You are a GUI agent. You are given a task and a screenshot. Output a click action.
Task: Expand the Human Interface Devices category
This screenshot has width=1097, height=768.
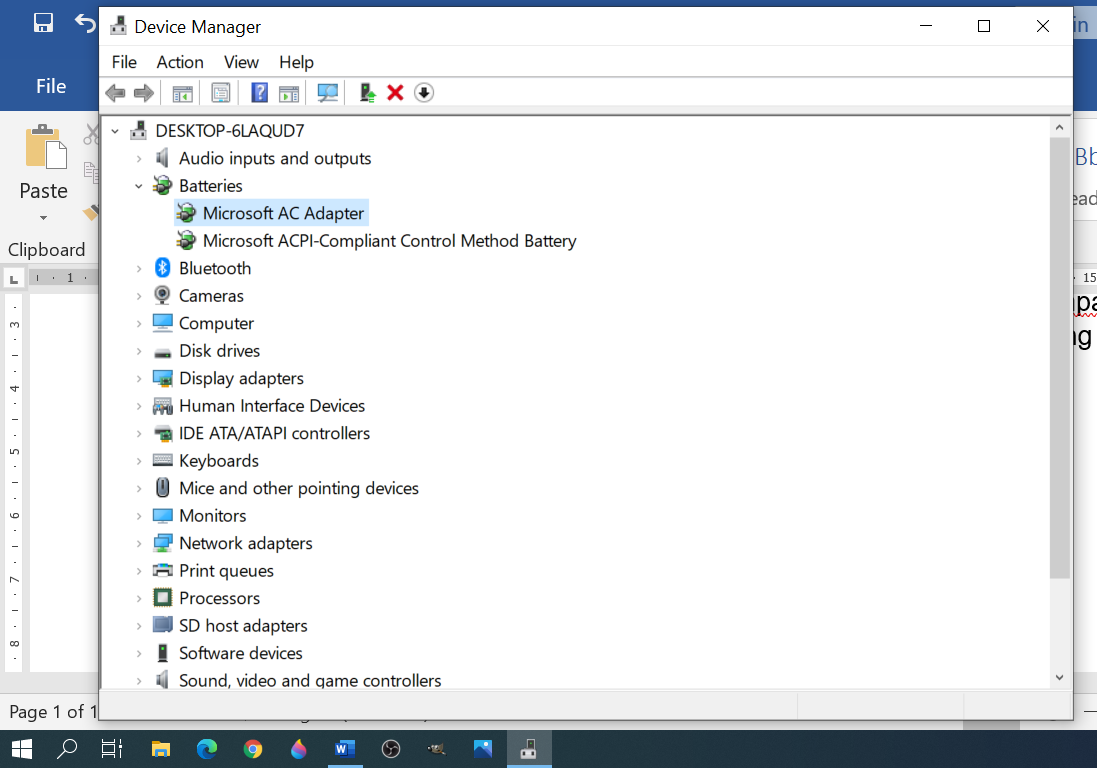tap(139, 406)
